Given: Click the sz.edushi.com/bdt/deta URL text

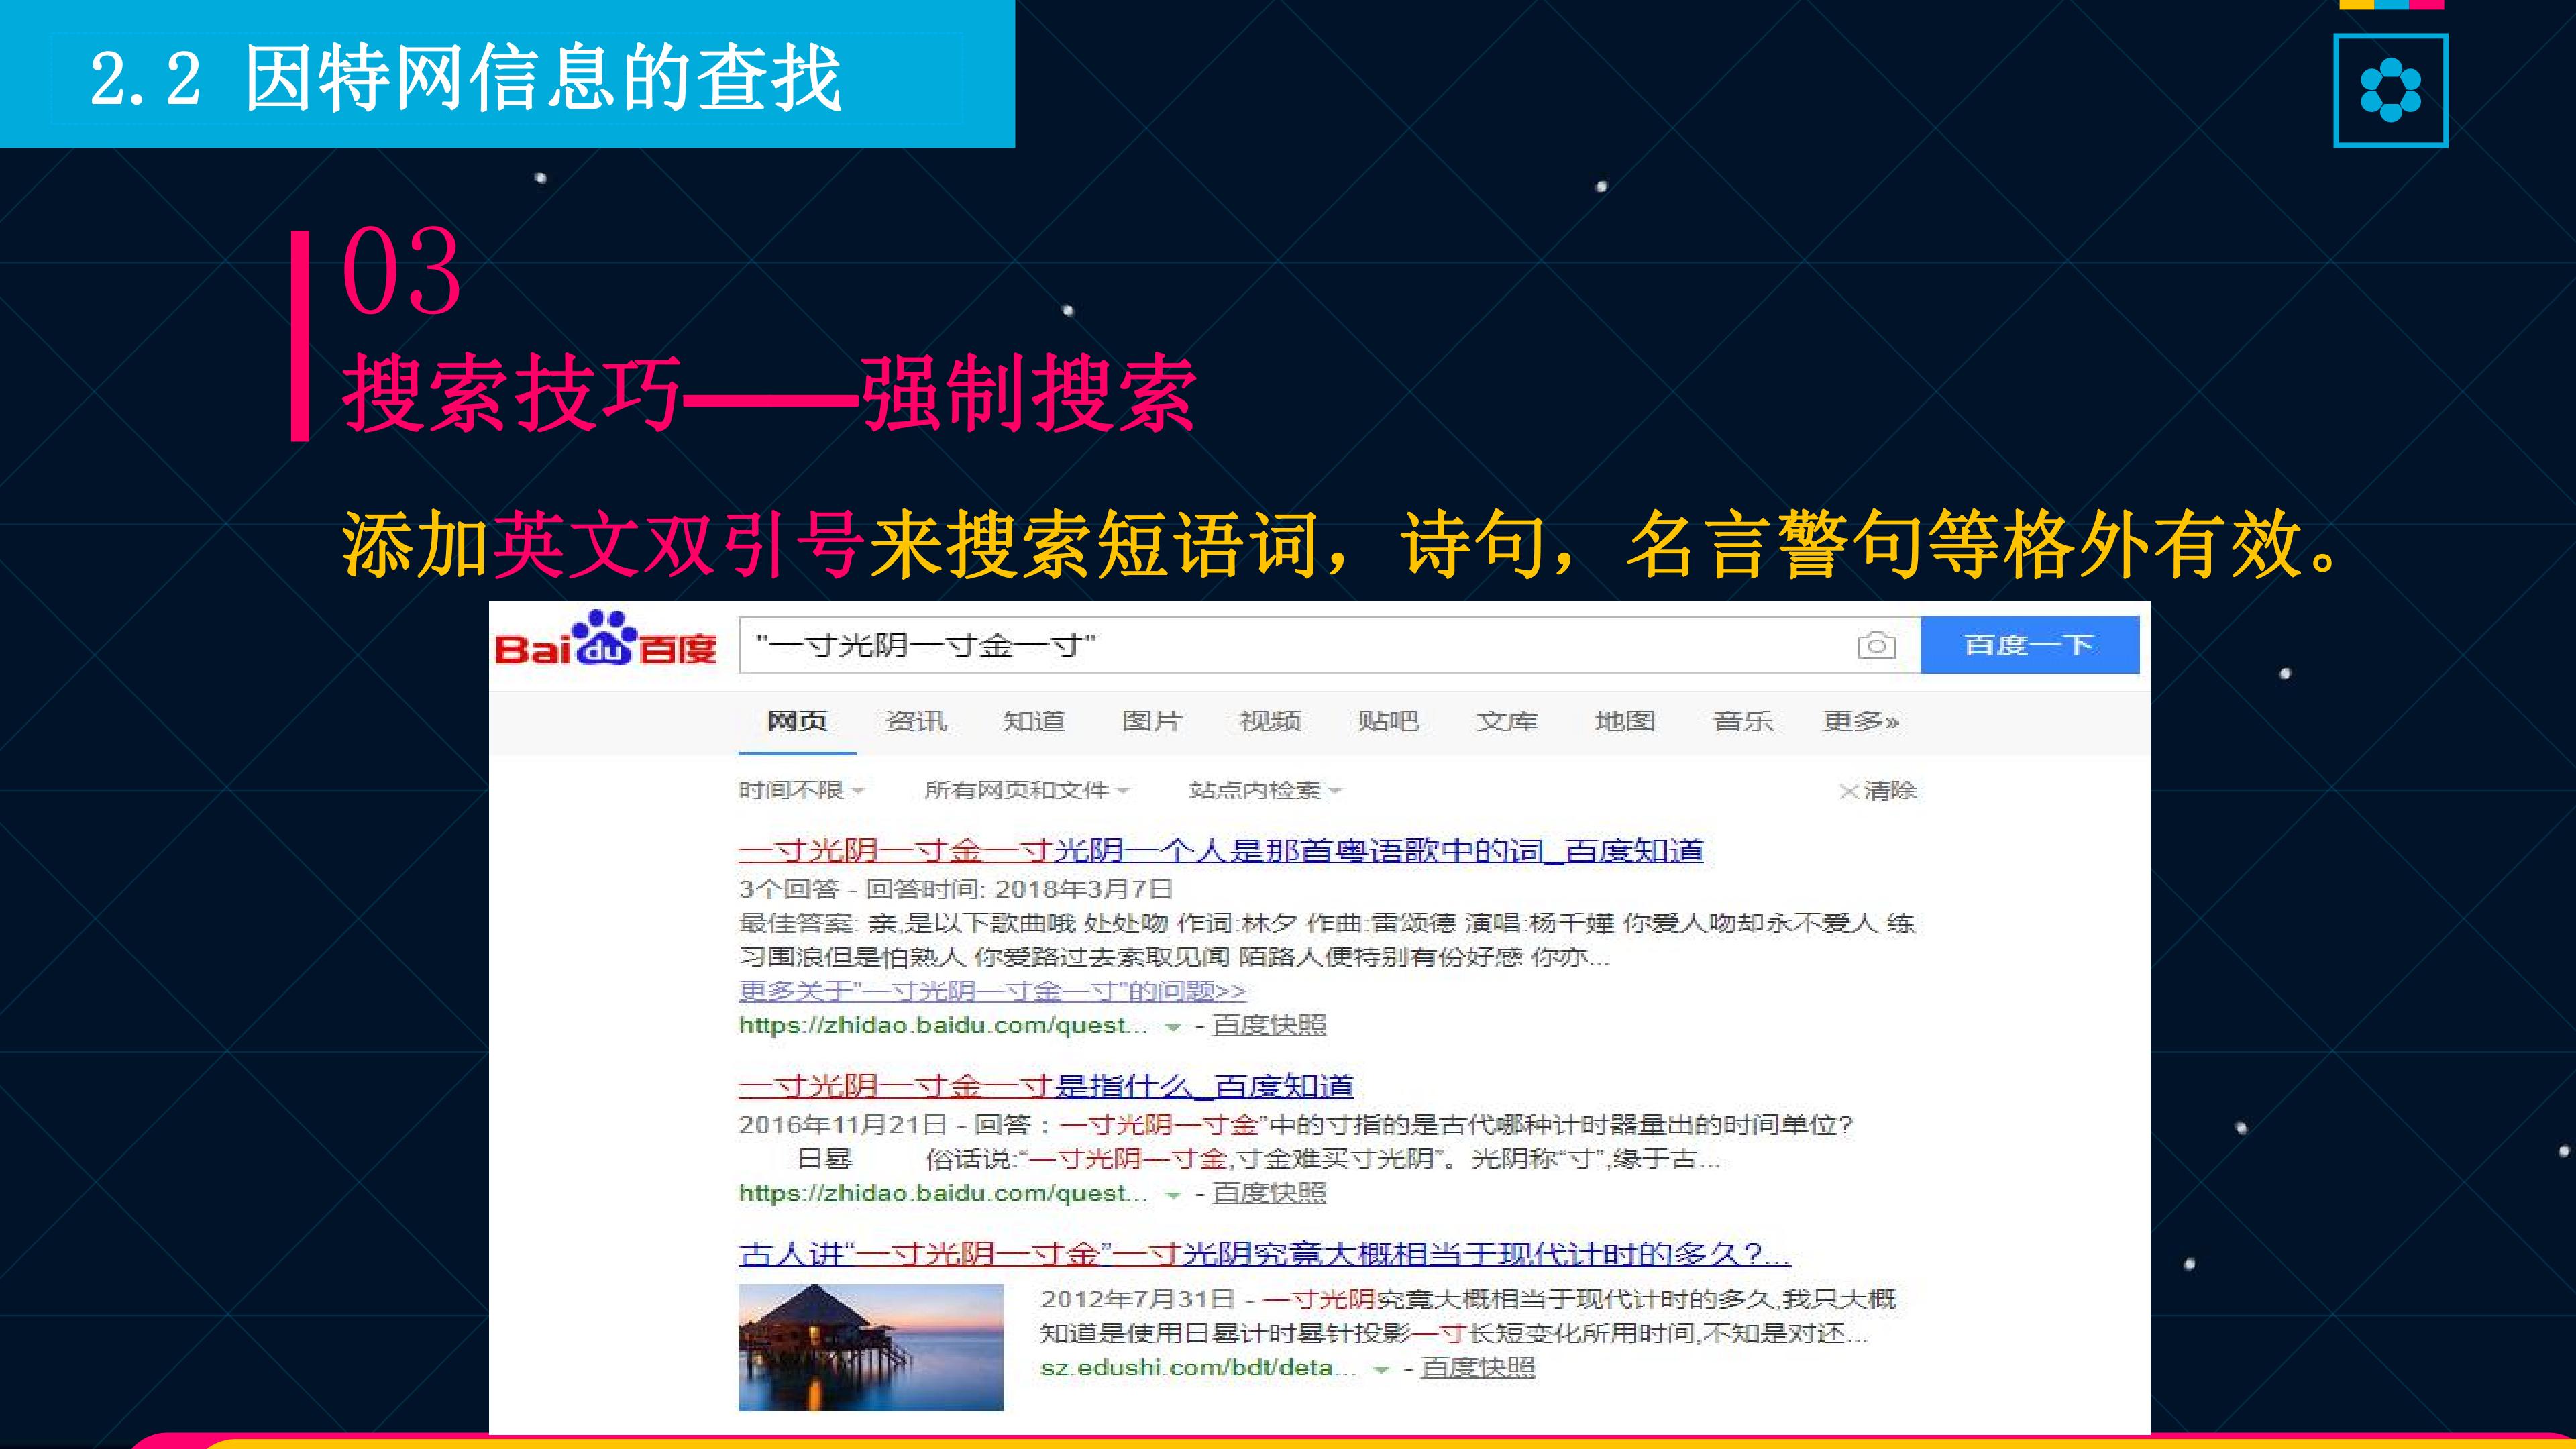Looking at the screenshot, I should coord(1198,1367).
